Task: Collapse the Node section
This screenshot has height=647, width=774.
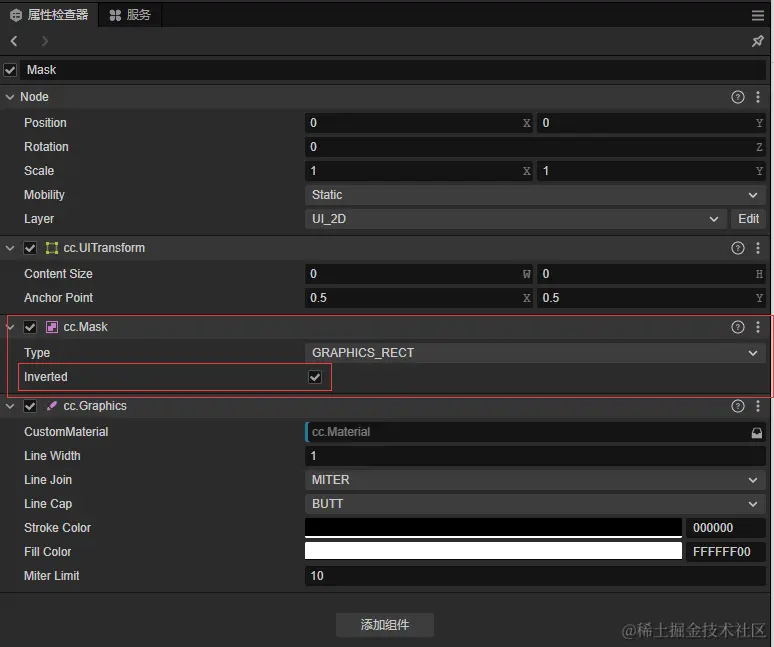Action: [10, 97]
